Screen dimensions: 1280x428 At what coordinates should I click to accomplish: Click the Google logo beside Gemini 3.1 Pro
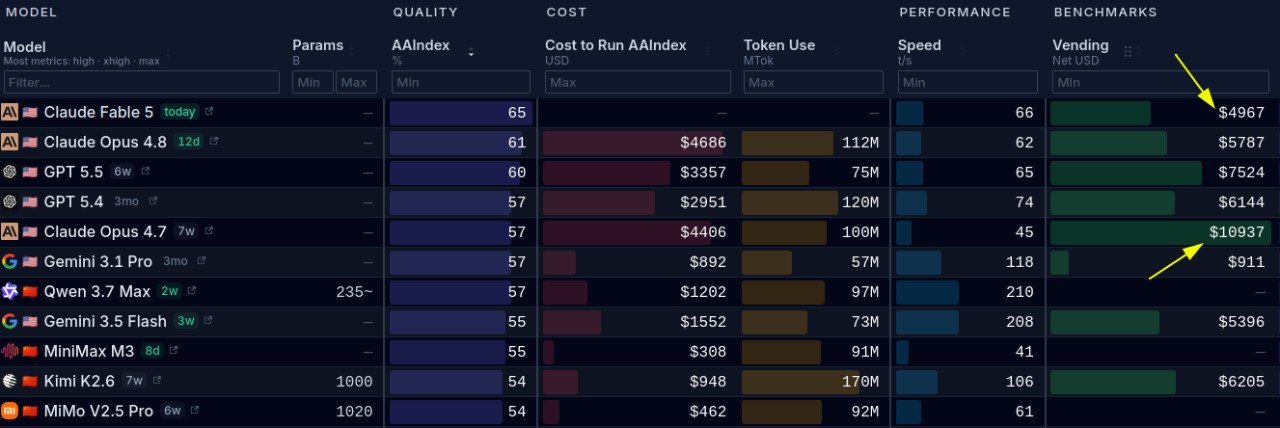pyautogui.click(x=10, y=262)
